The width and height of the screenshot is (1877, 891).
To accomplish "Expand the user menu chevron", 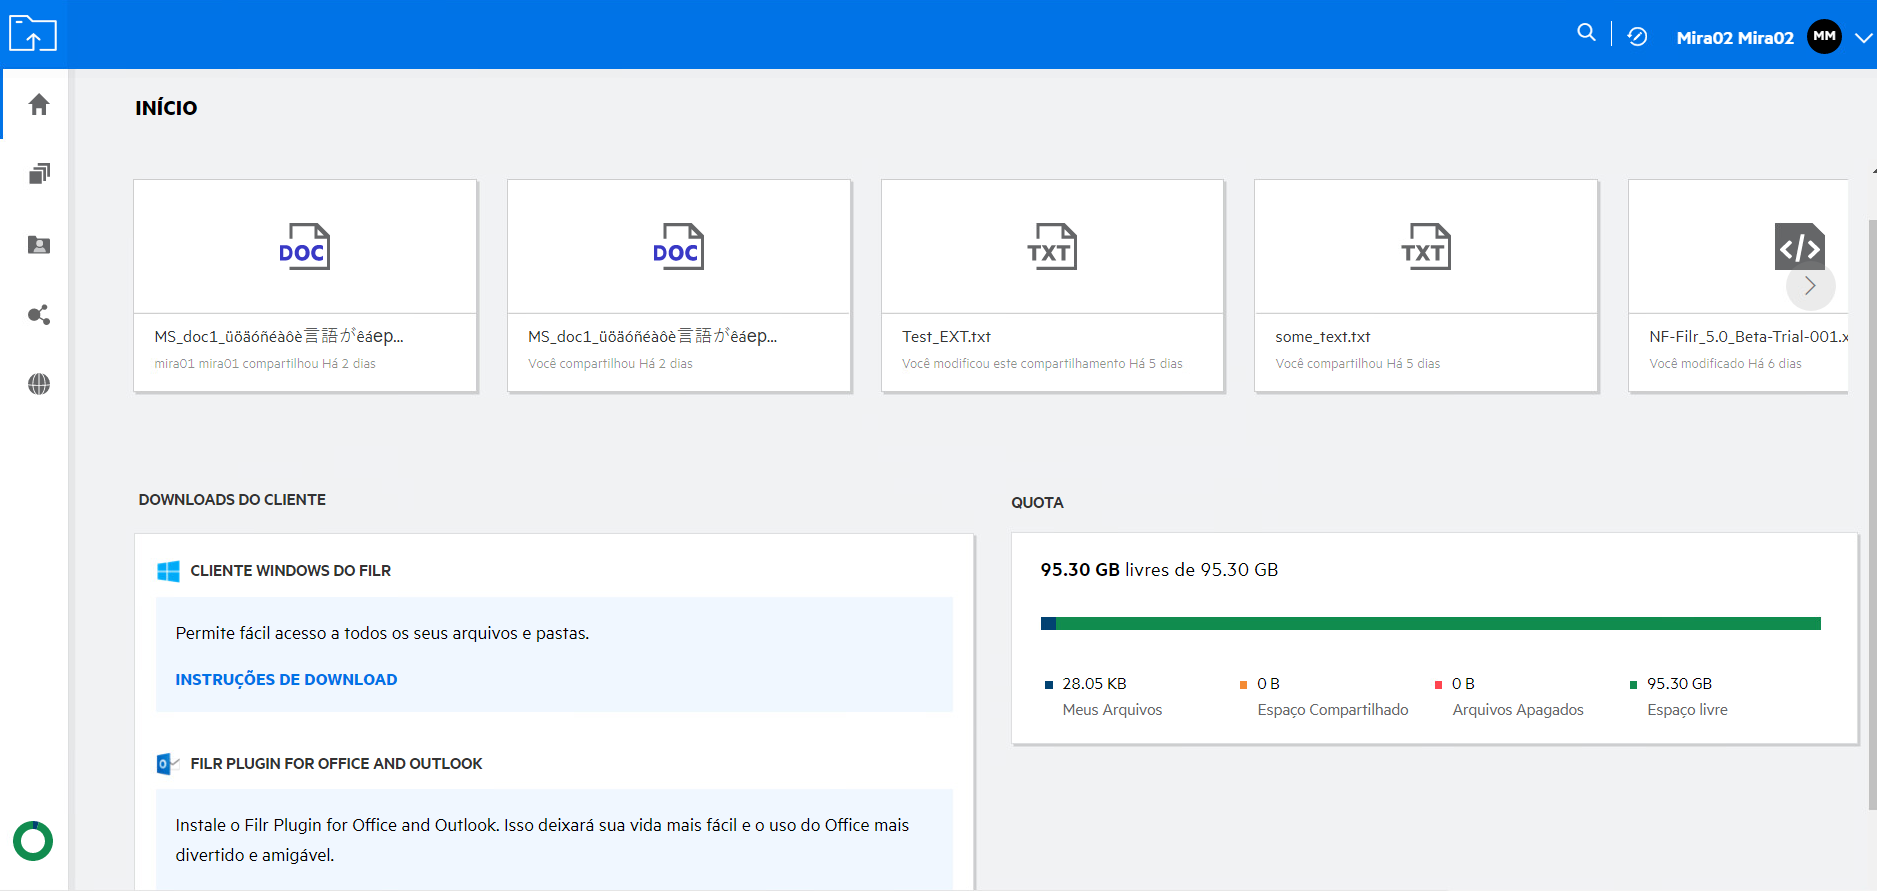I will (1863, 38).
